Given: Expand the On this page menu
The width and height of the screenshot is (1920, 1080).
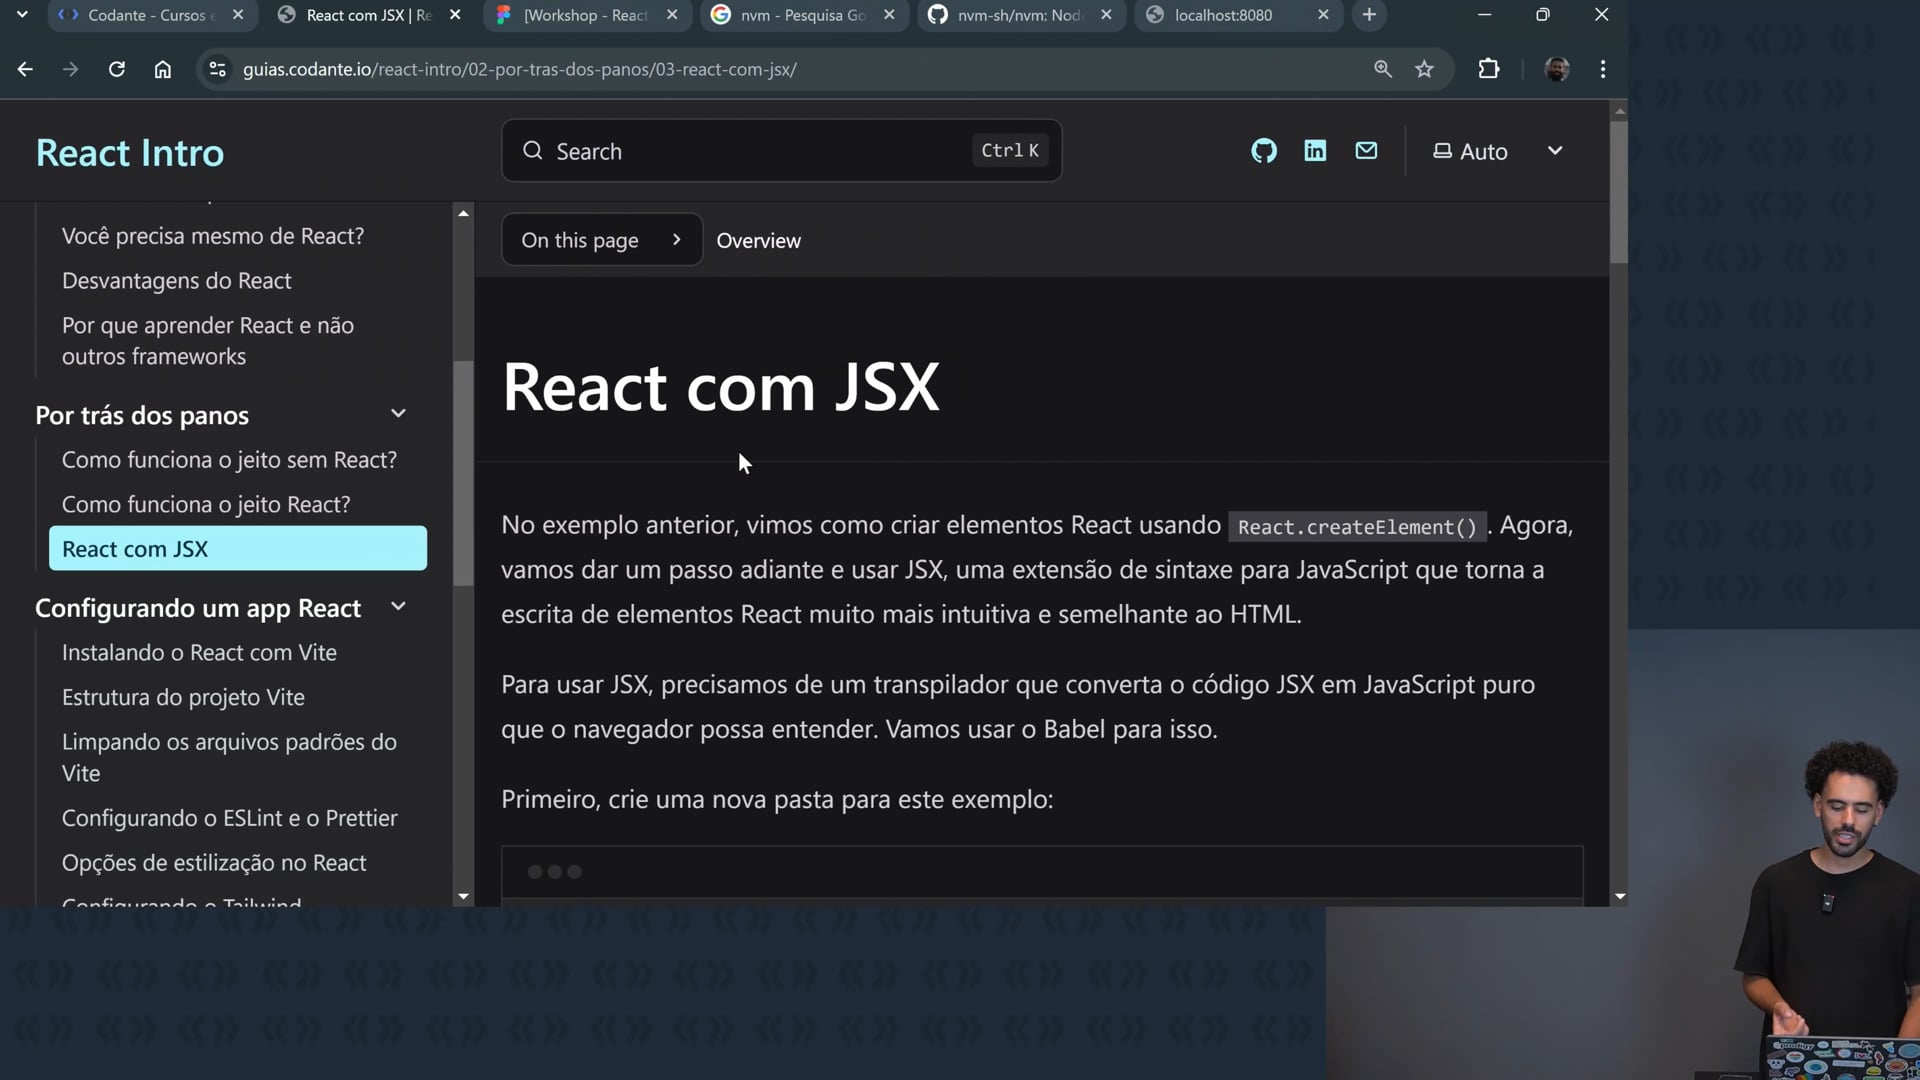Looking at the screenshot, I should [601, 240].
